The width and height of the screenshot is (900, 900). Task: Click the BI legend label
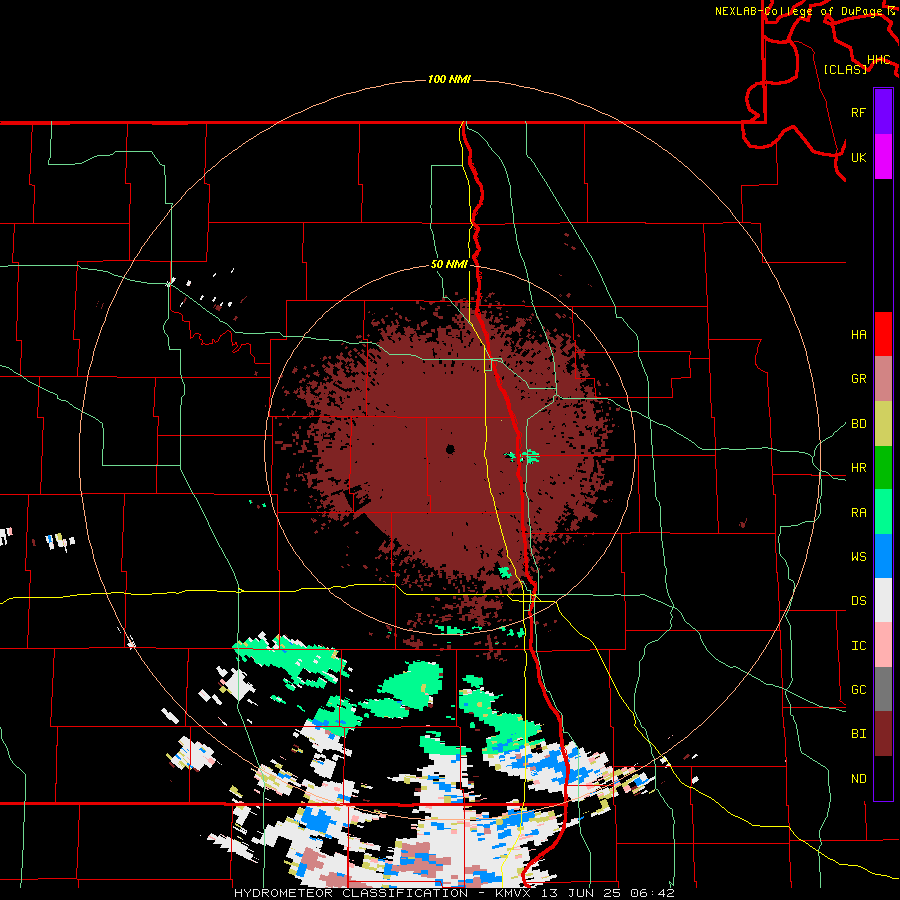tap(859, 734)
